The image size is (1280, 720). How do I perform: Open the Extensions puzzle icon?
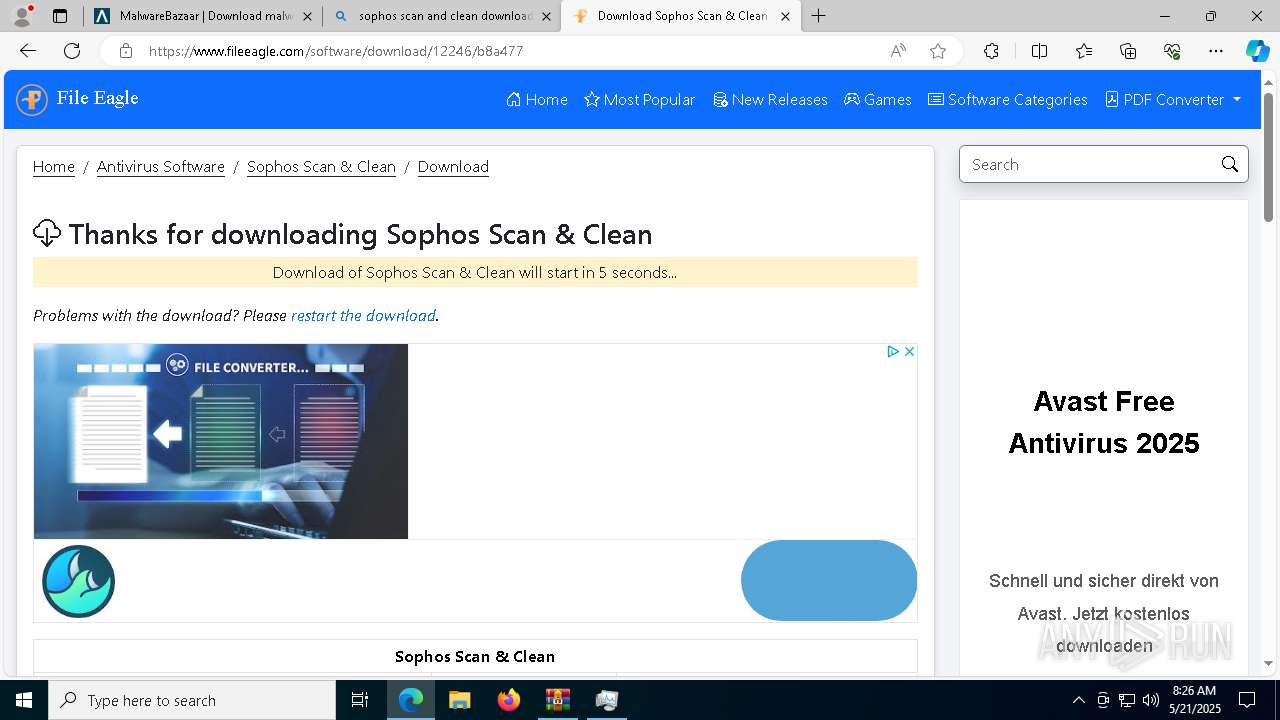point(991,51)
